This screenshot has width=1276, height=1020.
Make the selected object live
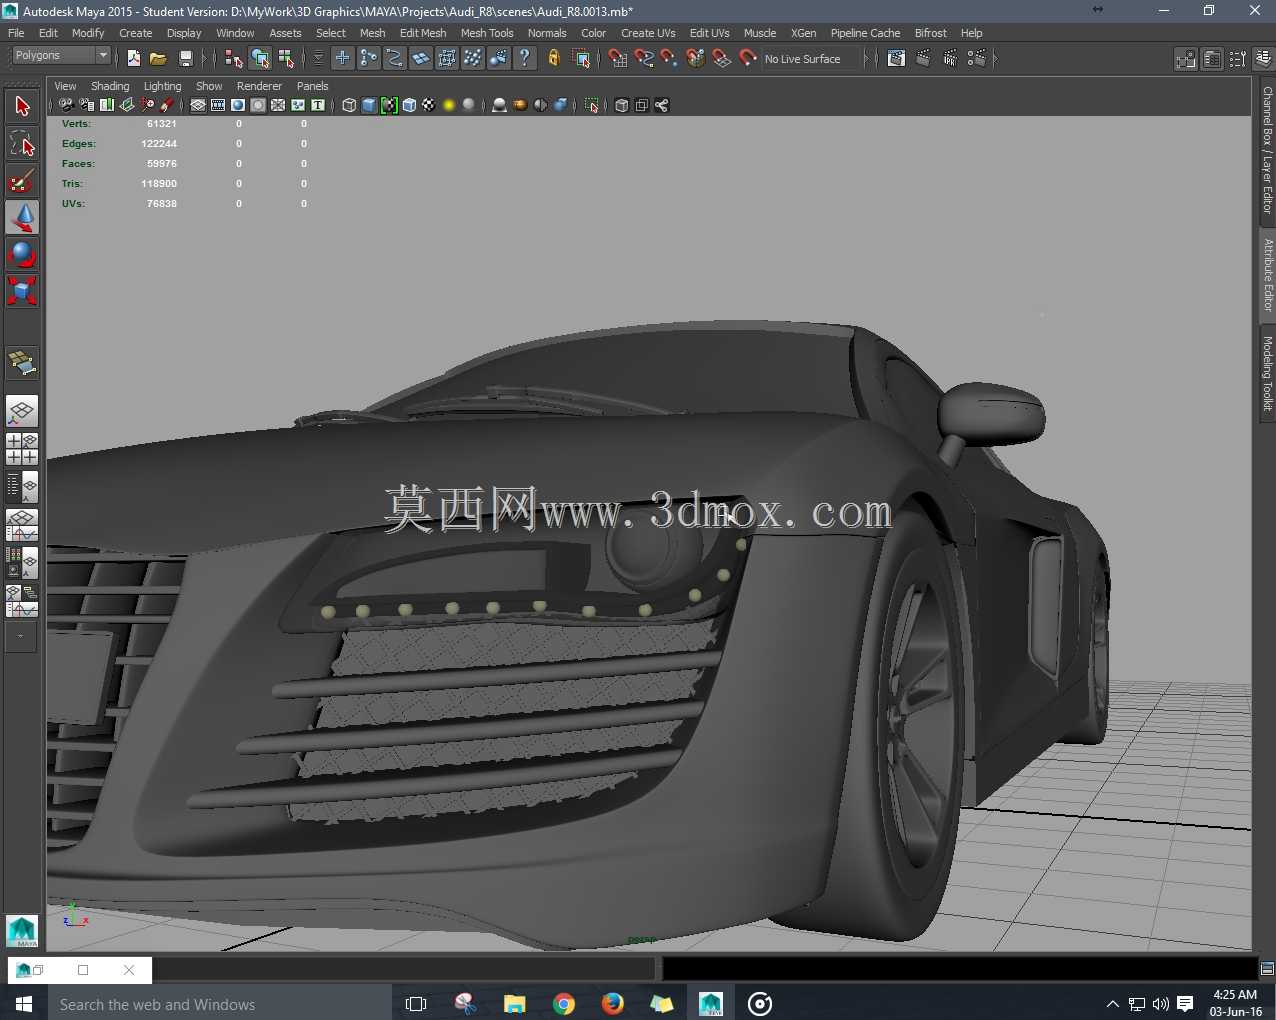pos(748,59)
